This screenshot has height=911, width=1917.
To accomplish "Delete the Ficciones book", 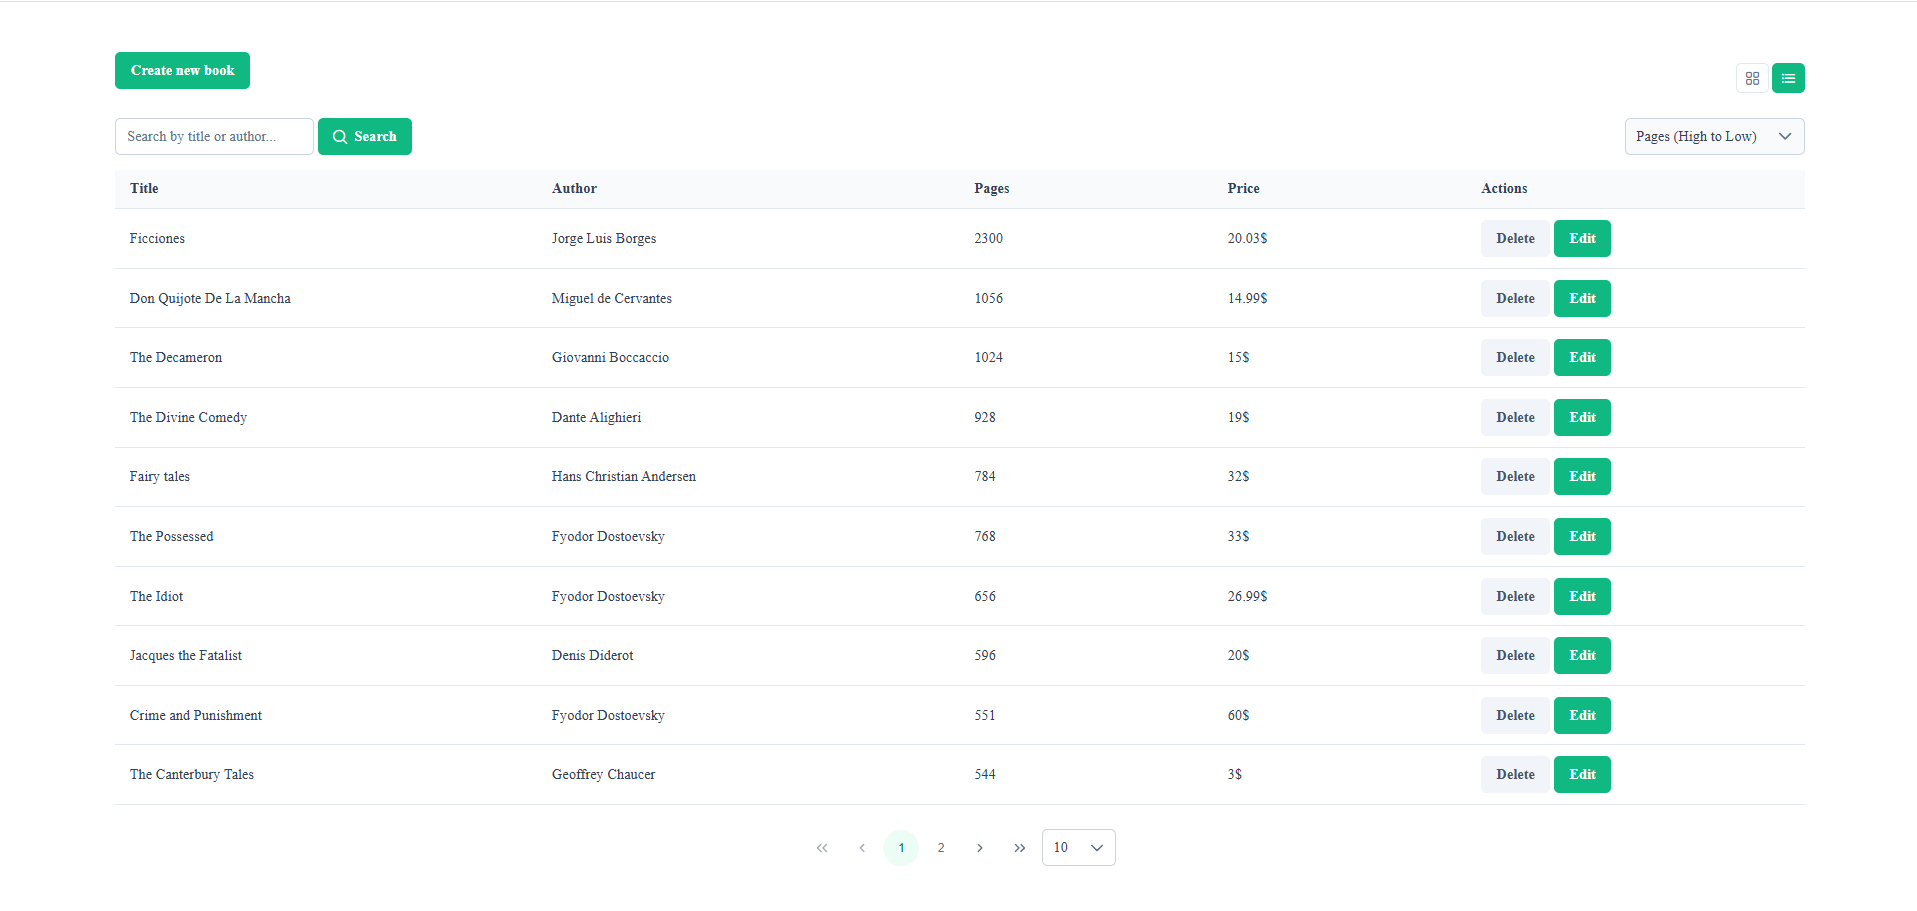I will [1515, 239].
